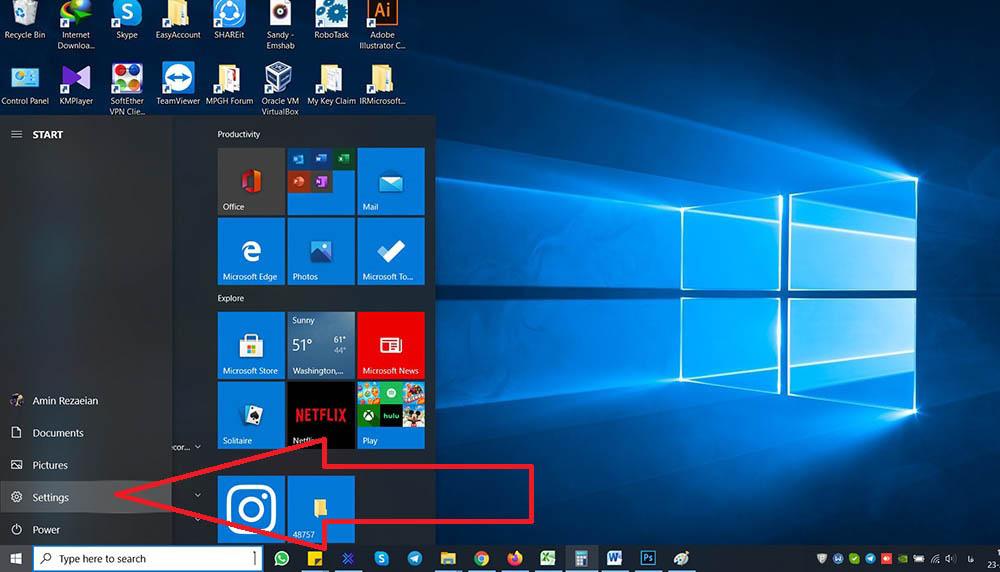Open Microsoft Edge tile
This screenshot has width=1000, height=572.
click(251, 251)
